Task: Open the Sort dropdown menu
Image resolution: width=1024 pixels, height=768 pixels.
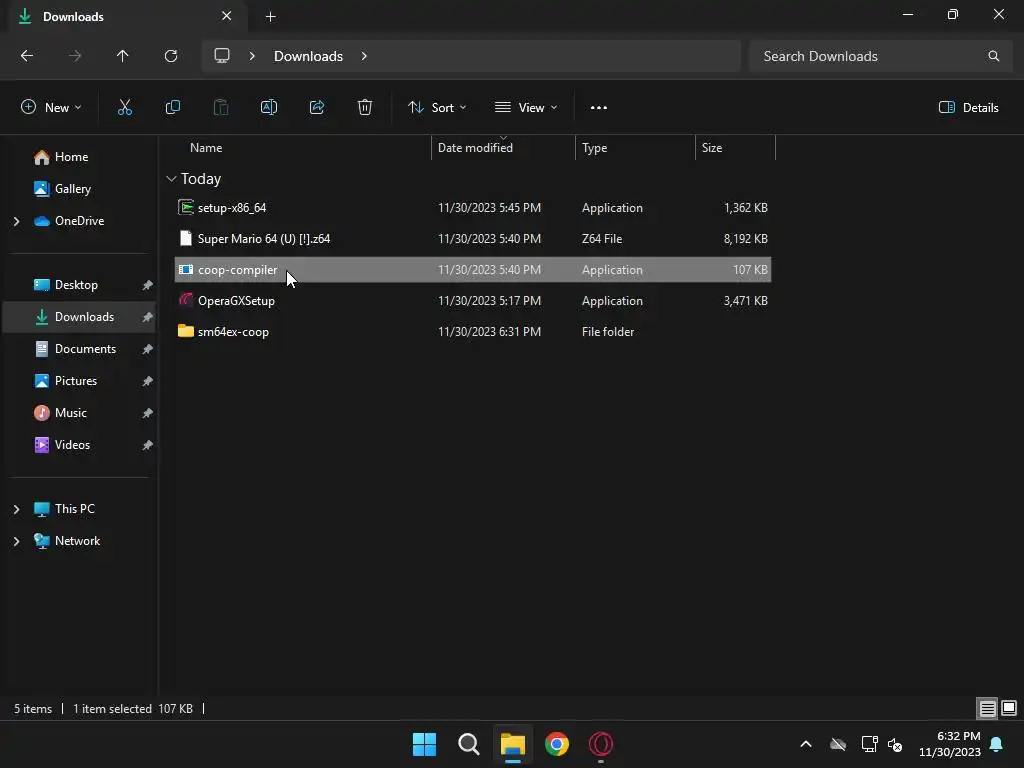Action: click(437, 108)
